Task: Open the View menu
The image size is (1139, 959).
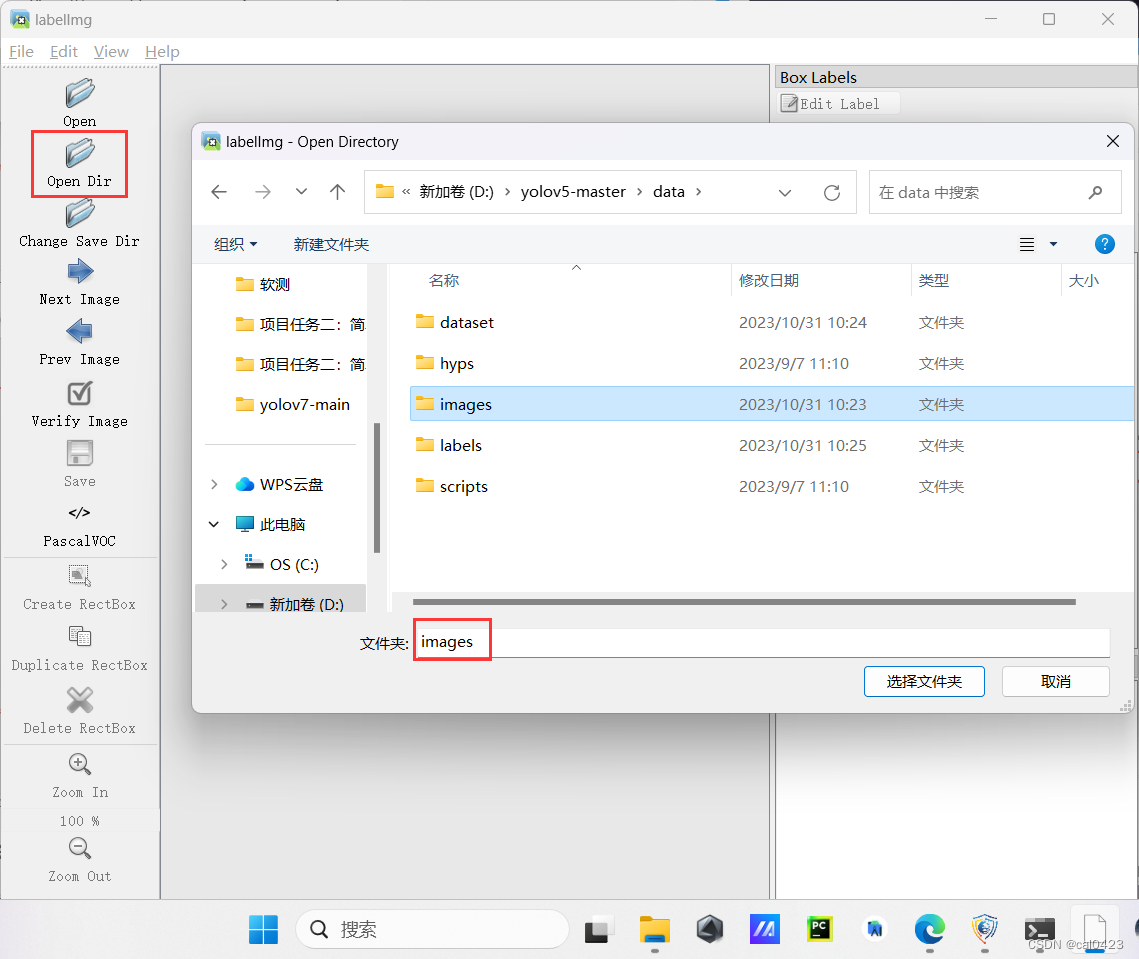Action: coord(111,52)
